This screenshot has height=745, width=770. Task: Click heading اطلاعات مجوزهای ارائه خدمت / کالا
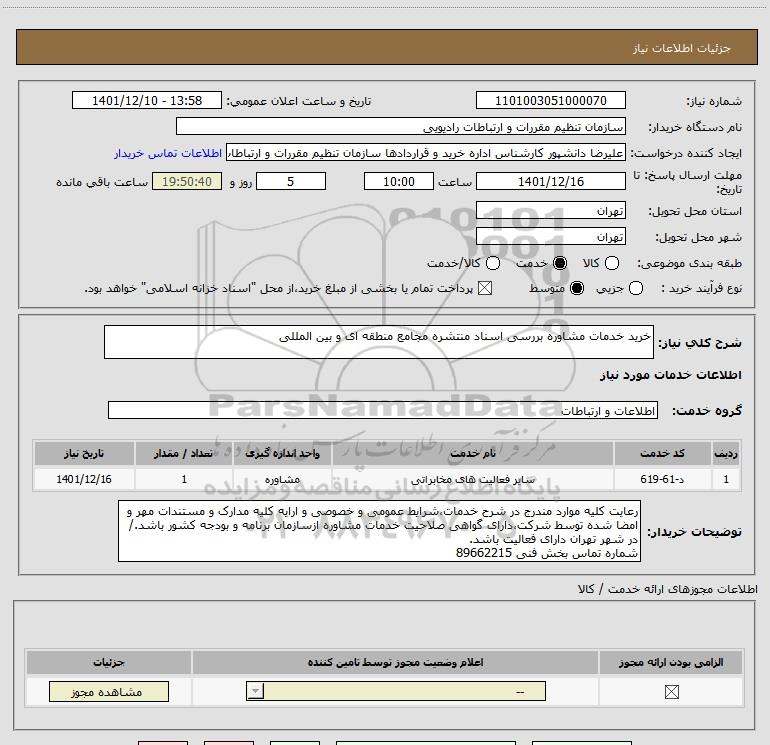pyautogui.click(x=667, y=589)
